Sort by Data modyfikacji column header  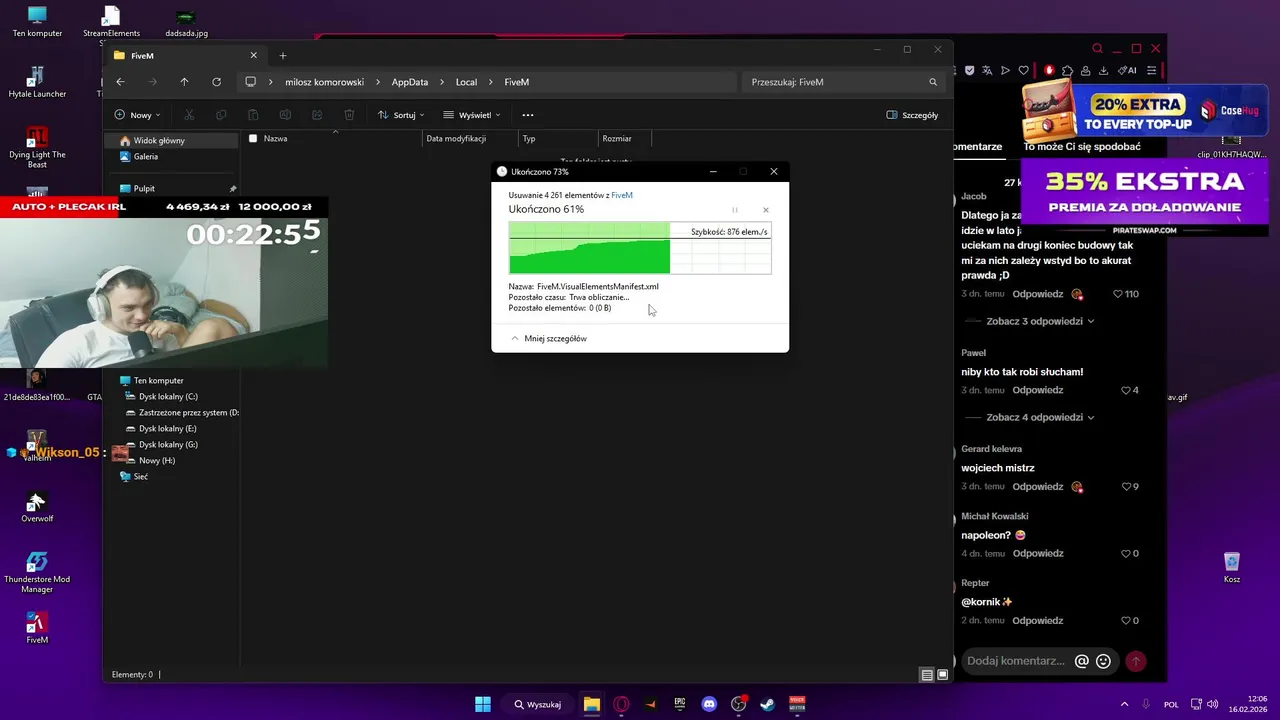coord(456,139)
